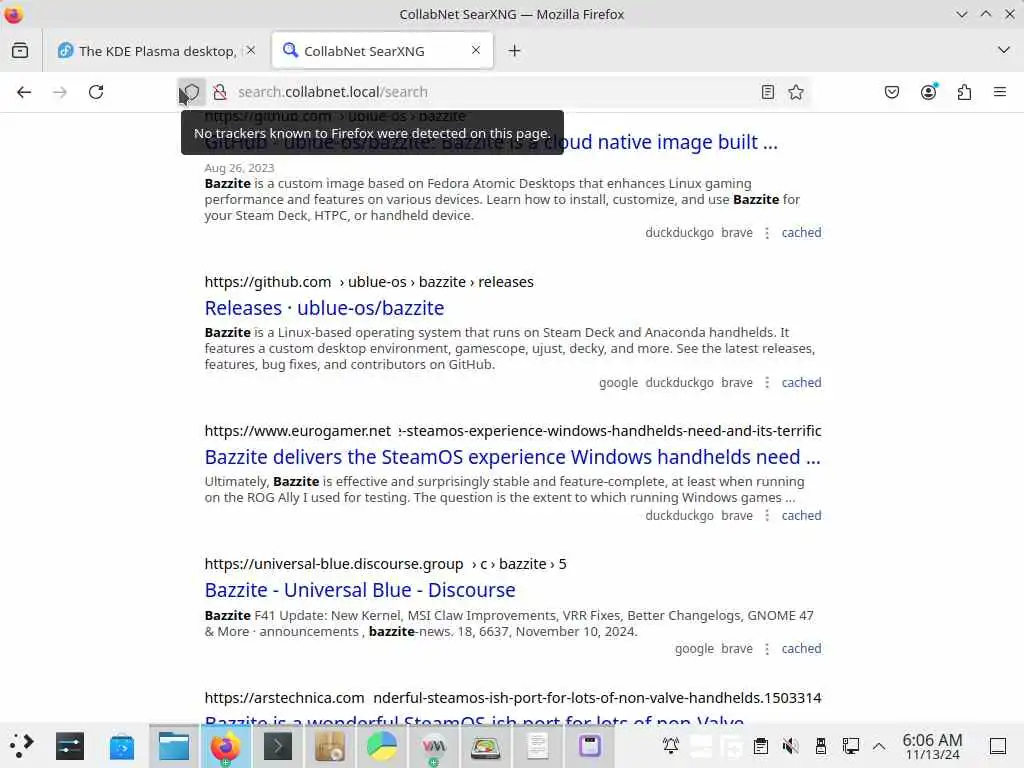The image size is (1024, 768).
Task: Expand options dots on Releases result
Action: tap(767, 383)
